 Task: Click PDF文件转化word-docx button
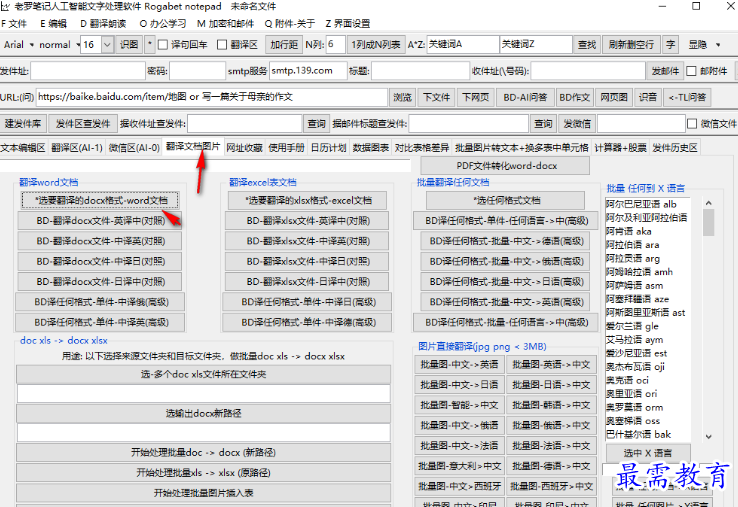point(505,166)
